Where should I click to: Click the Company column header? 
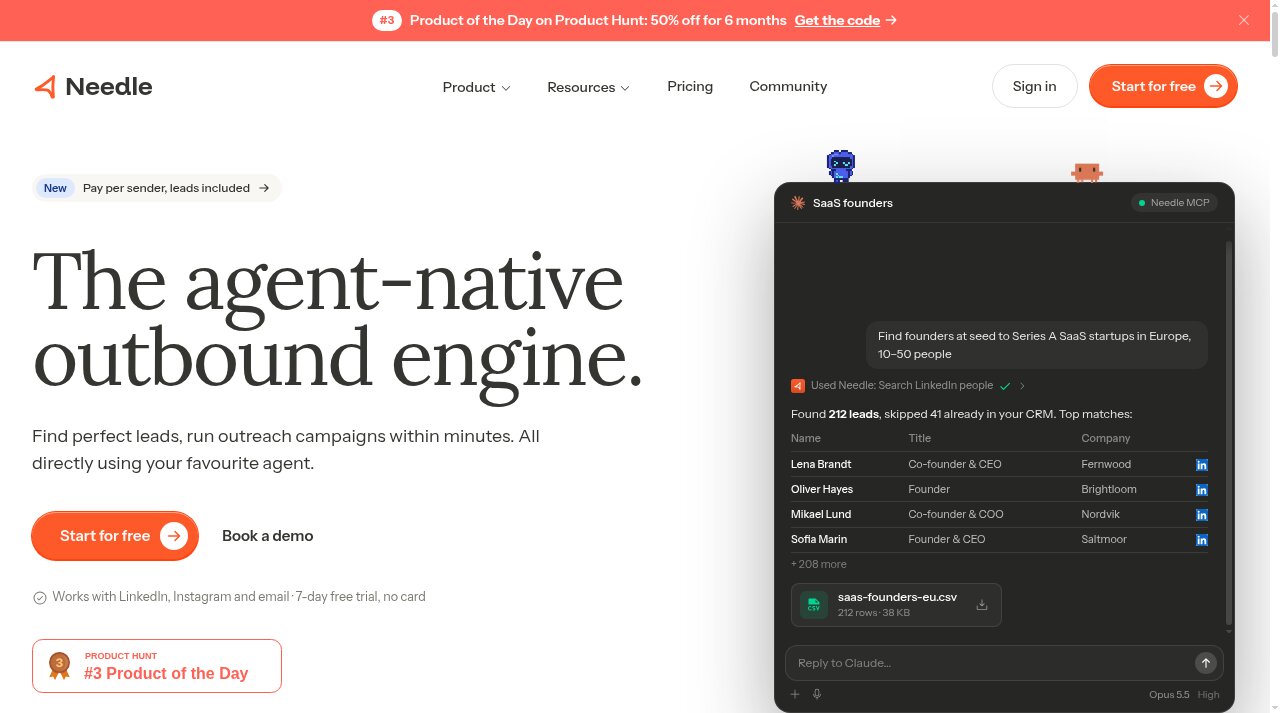pos(1106,438)
